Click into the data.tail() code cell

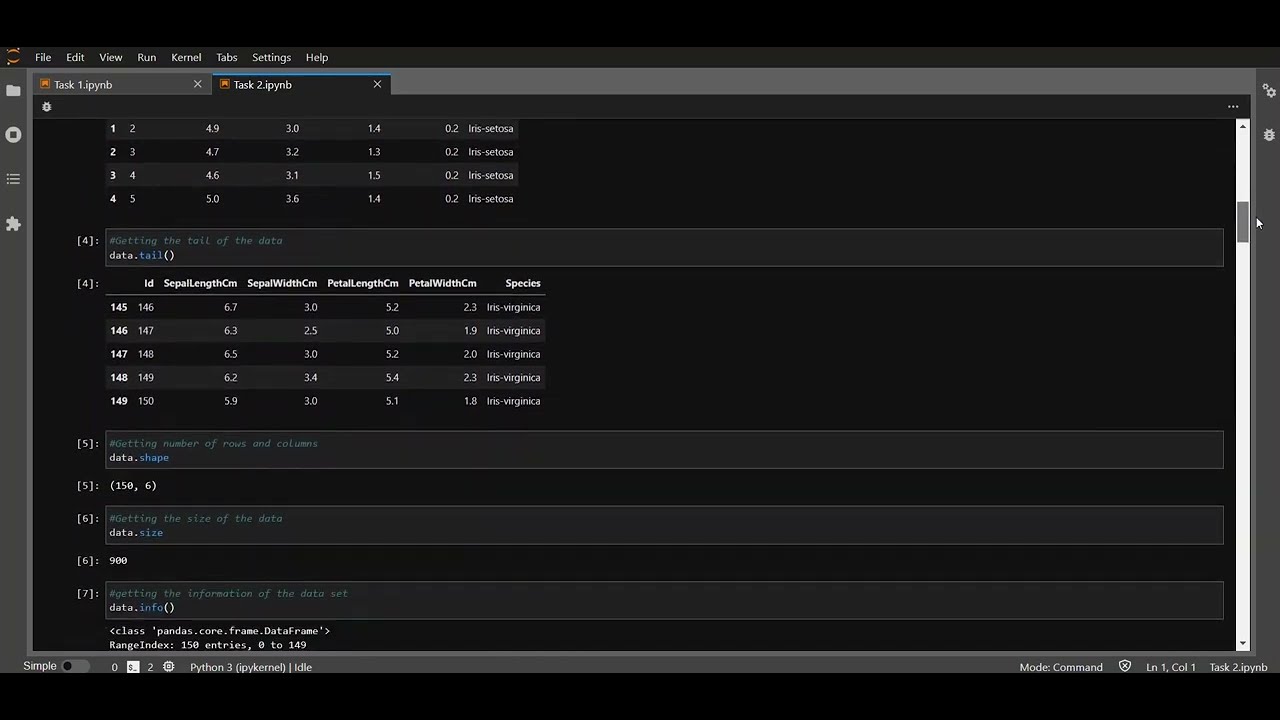click(664, 248)
